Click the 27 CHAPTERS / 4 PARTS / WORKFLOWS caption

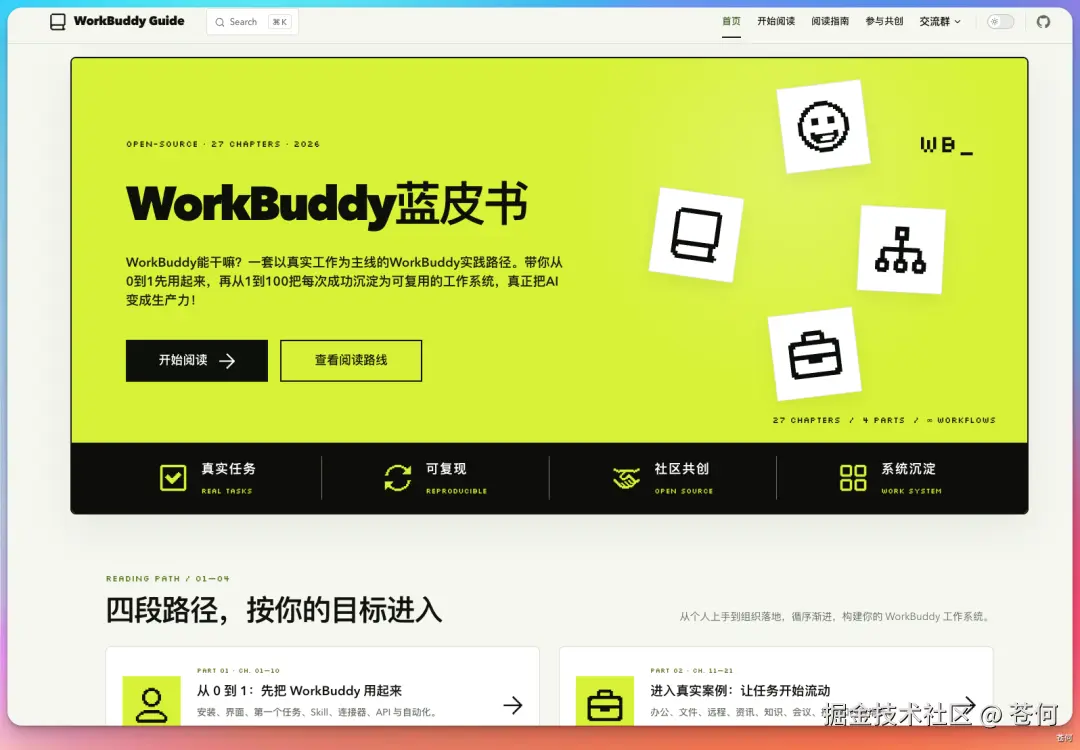coord(884,420)
